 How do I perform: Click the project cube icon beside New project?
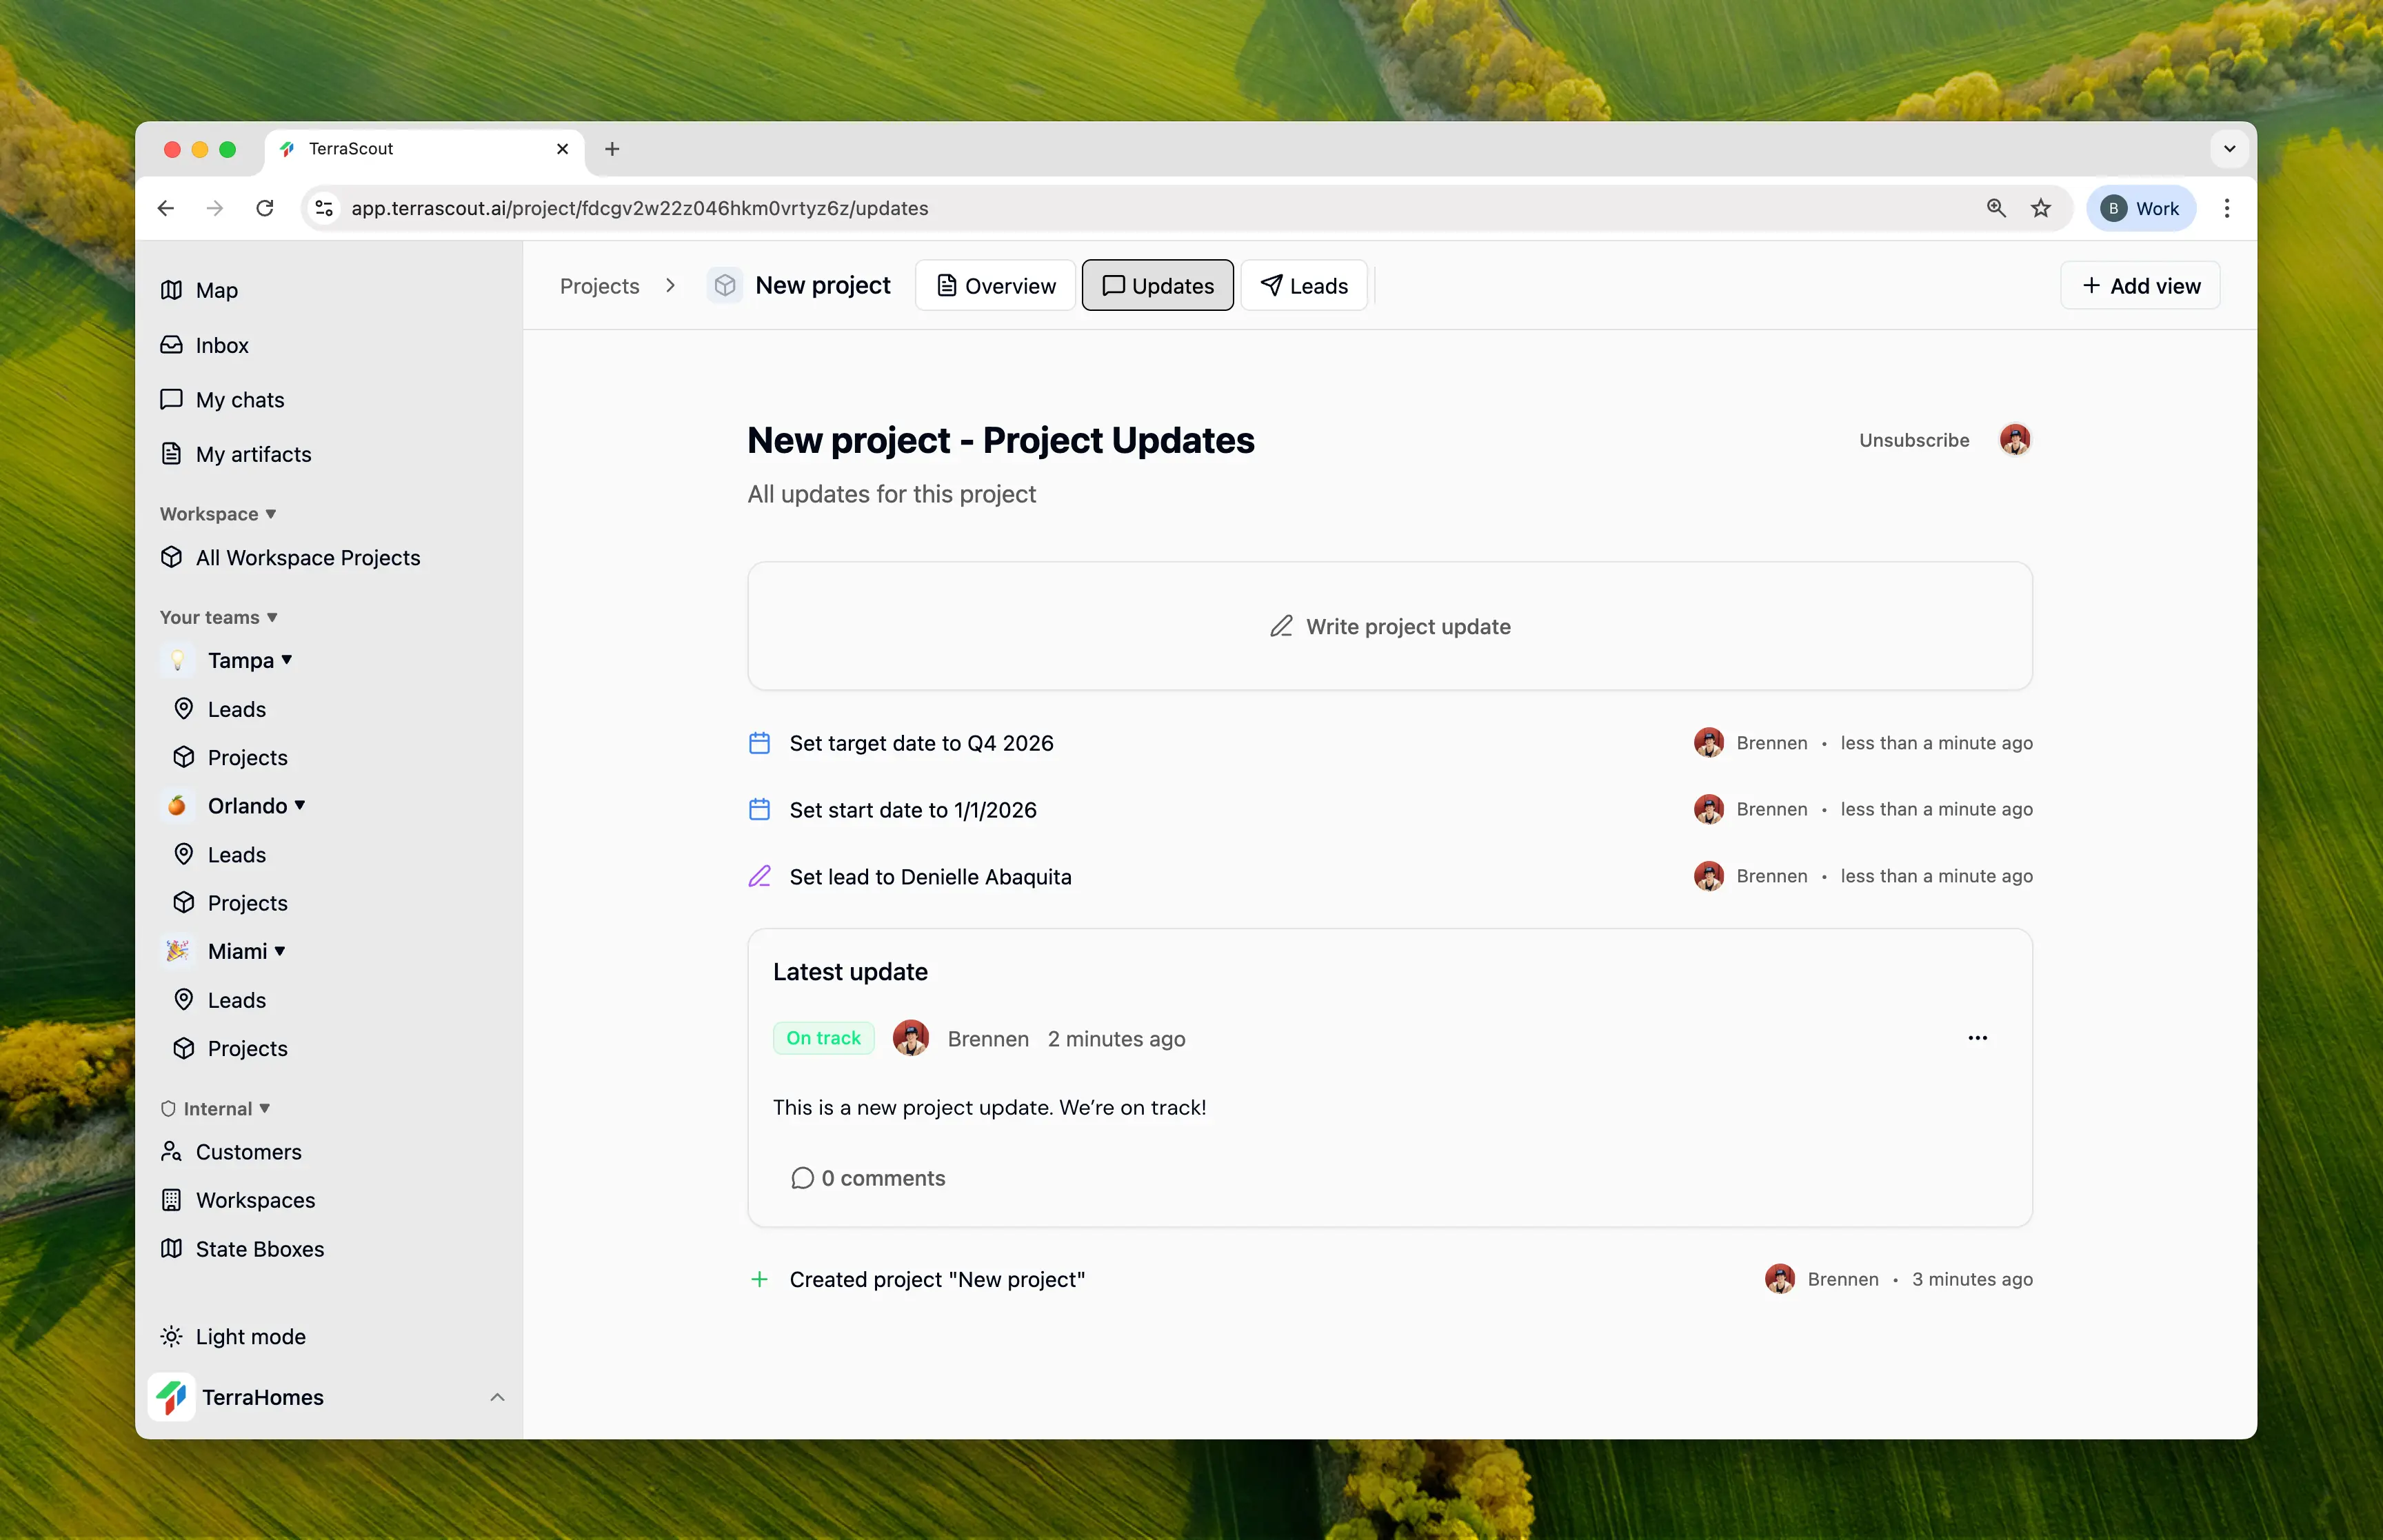click(x=725, y=286)
